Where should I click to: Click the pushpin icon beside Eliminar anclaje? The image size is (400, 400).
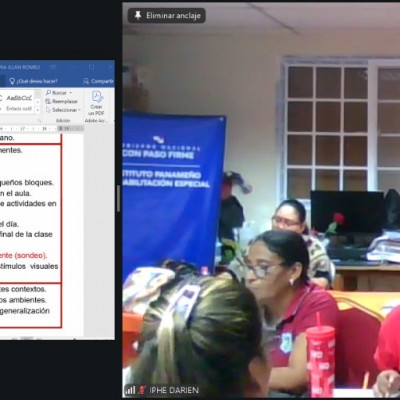point(138,15)
